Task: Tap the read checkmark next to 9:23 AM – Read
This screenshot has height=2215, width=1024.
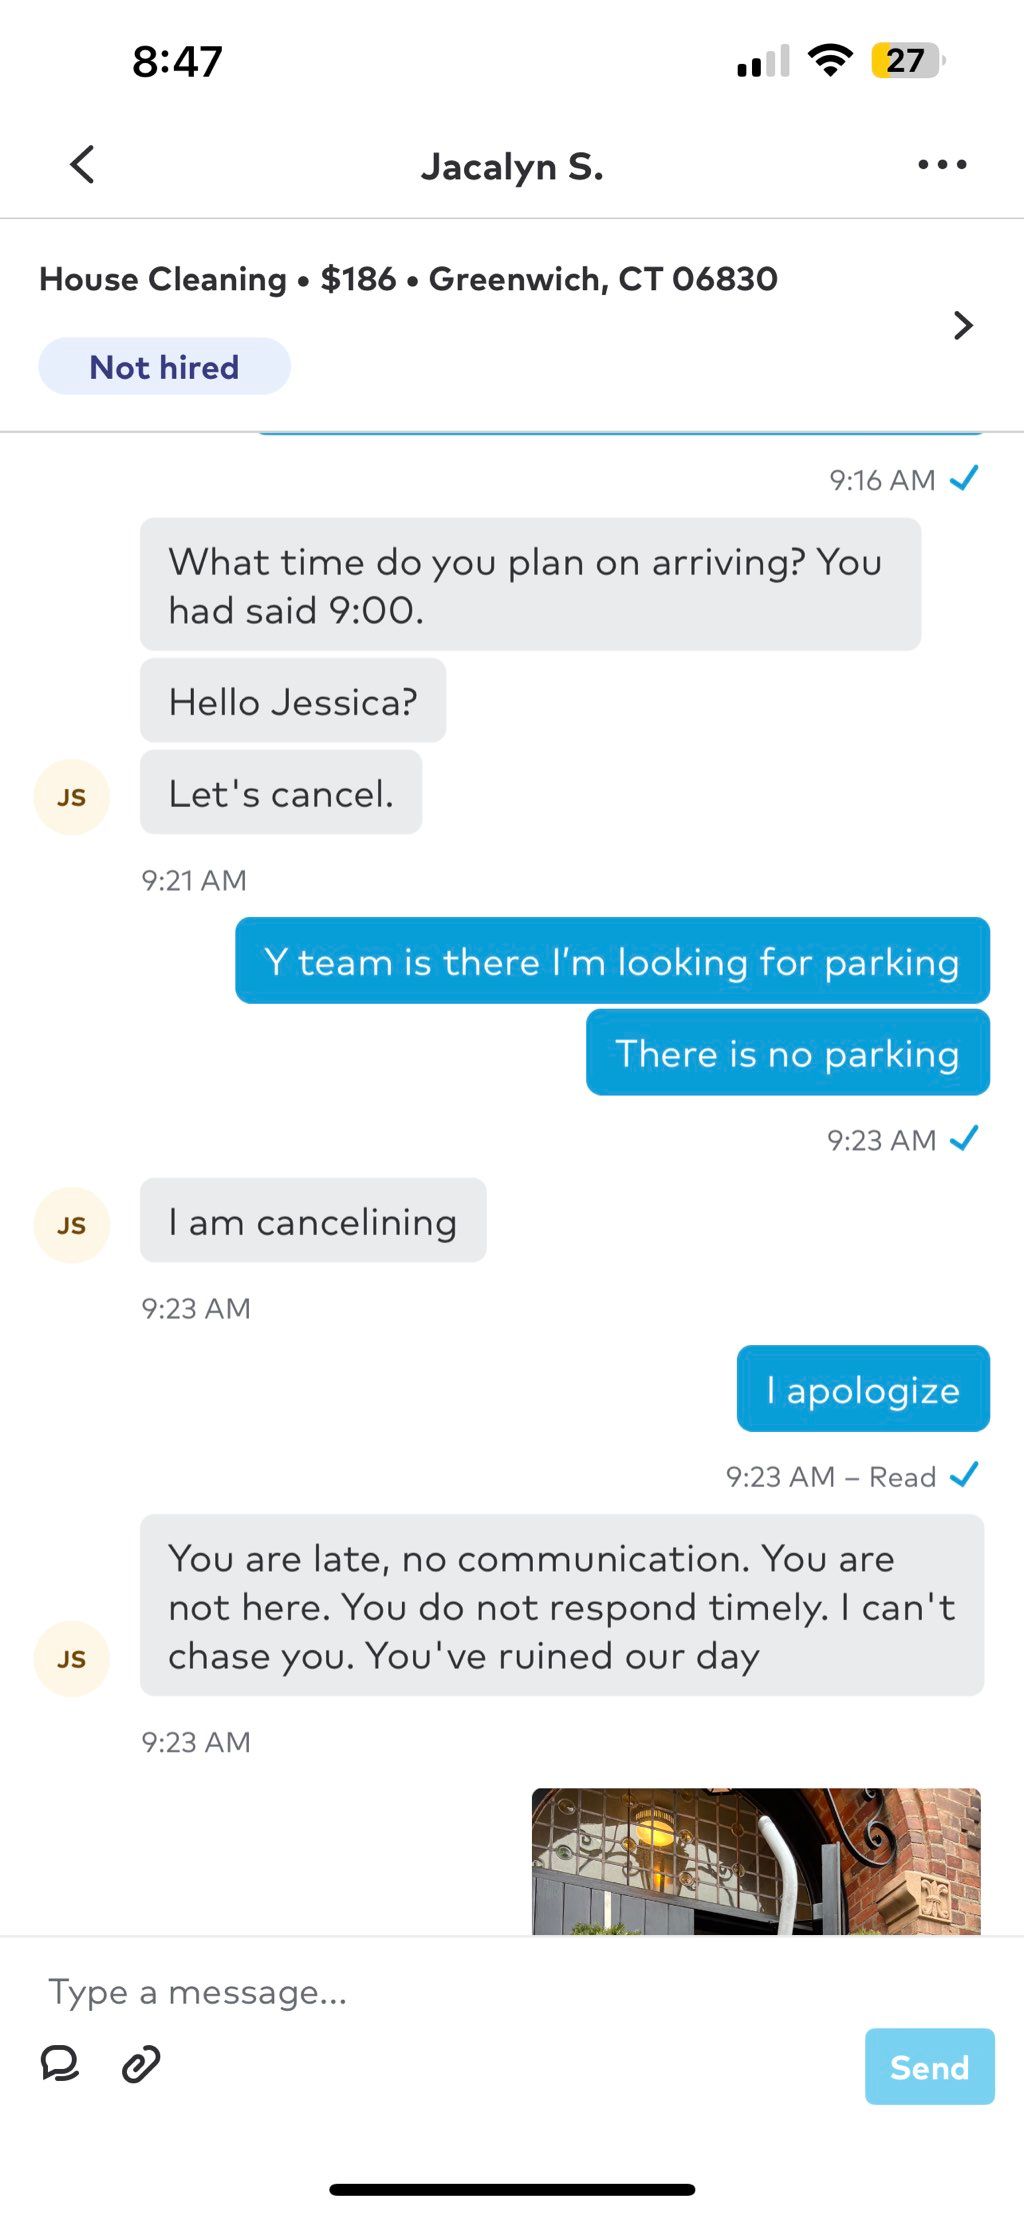Action: coord(964,1475)
